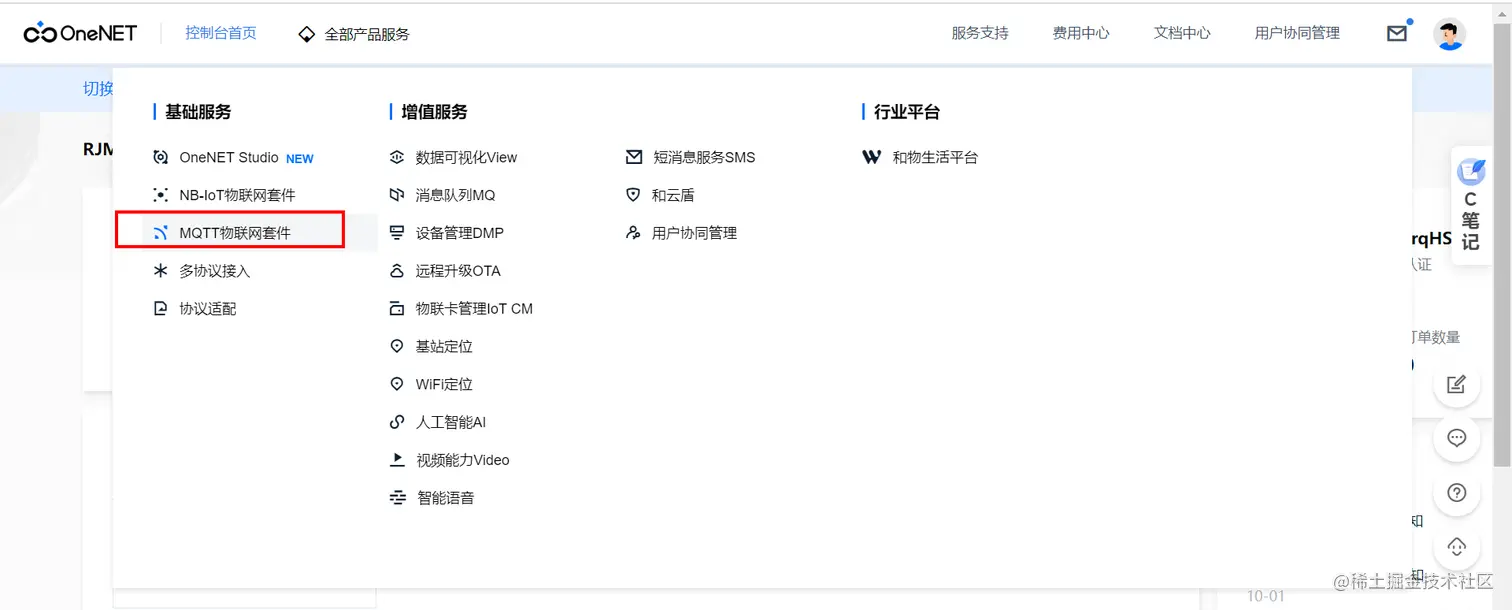Screen dimensions: 1512x610
Task: Click the 和物生活平台 W icon
Action: pos(872,157)
